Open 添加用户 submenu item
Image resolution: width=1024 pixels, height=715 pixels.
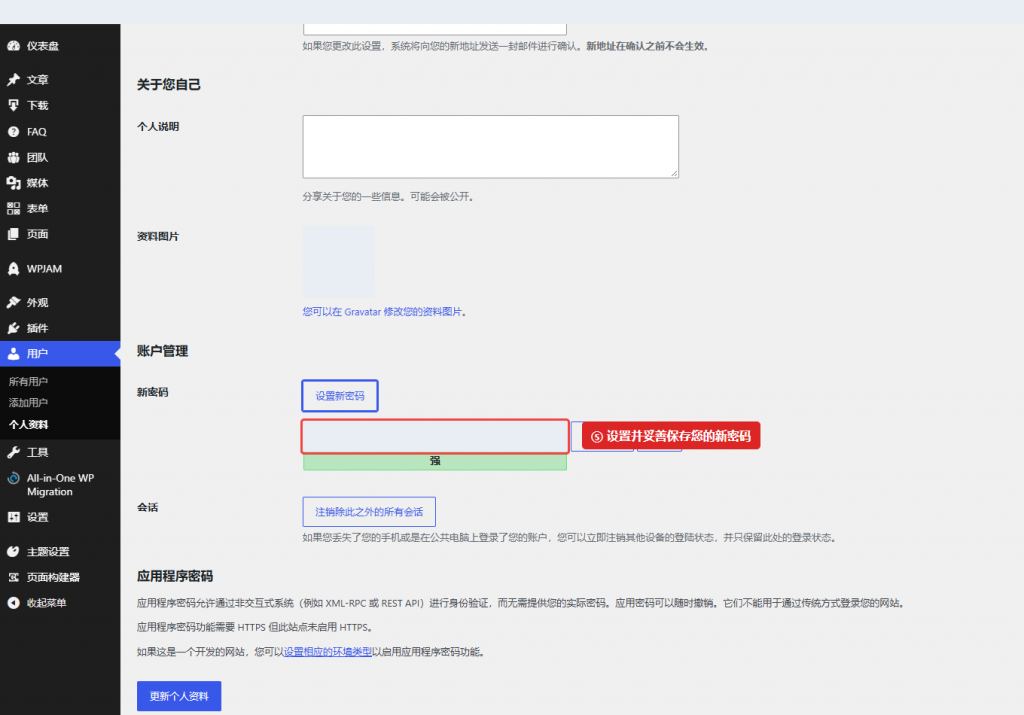(x=28, y=403)
